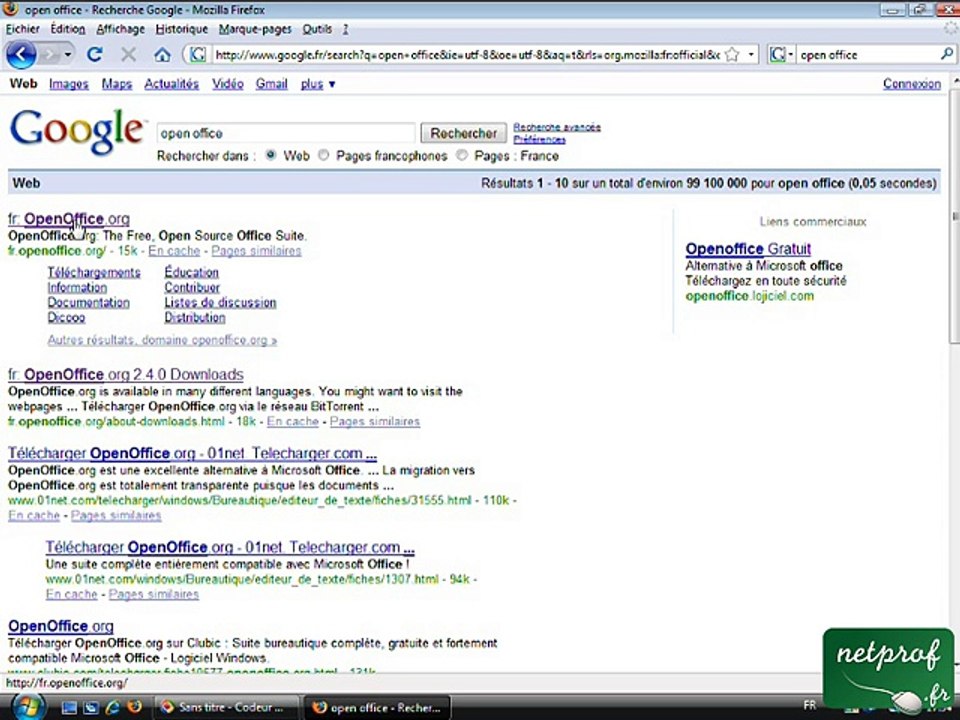Open the back/forward history dropdown arrow

pos(68,55)
